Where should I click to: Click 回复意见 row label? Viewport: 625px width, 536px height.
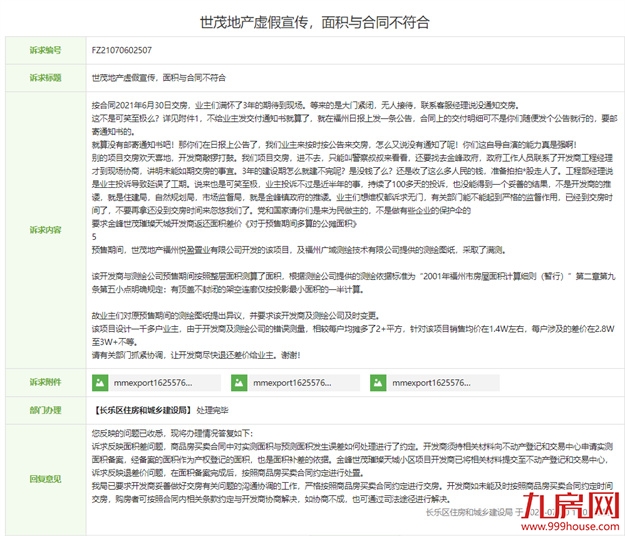pyautogui.click(x=45, y=479)
